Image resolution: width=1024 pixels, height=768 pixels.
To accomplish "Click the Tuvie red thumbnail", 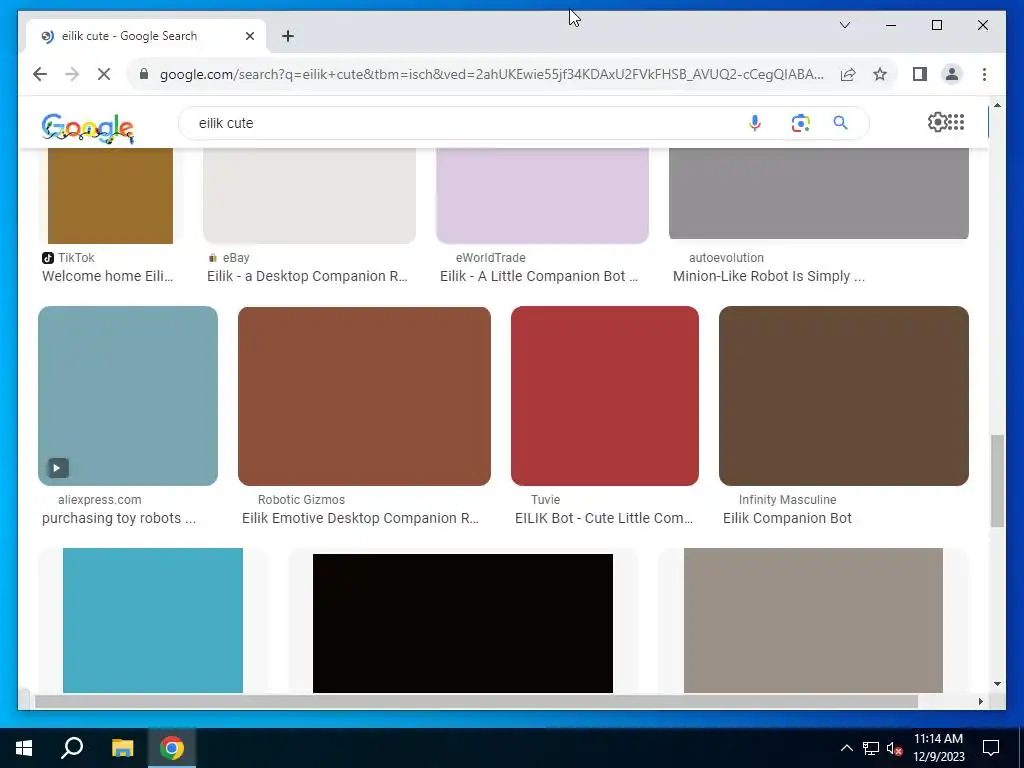I will (x=605, y=396).
